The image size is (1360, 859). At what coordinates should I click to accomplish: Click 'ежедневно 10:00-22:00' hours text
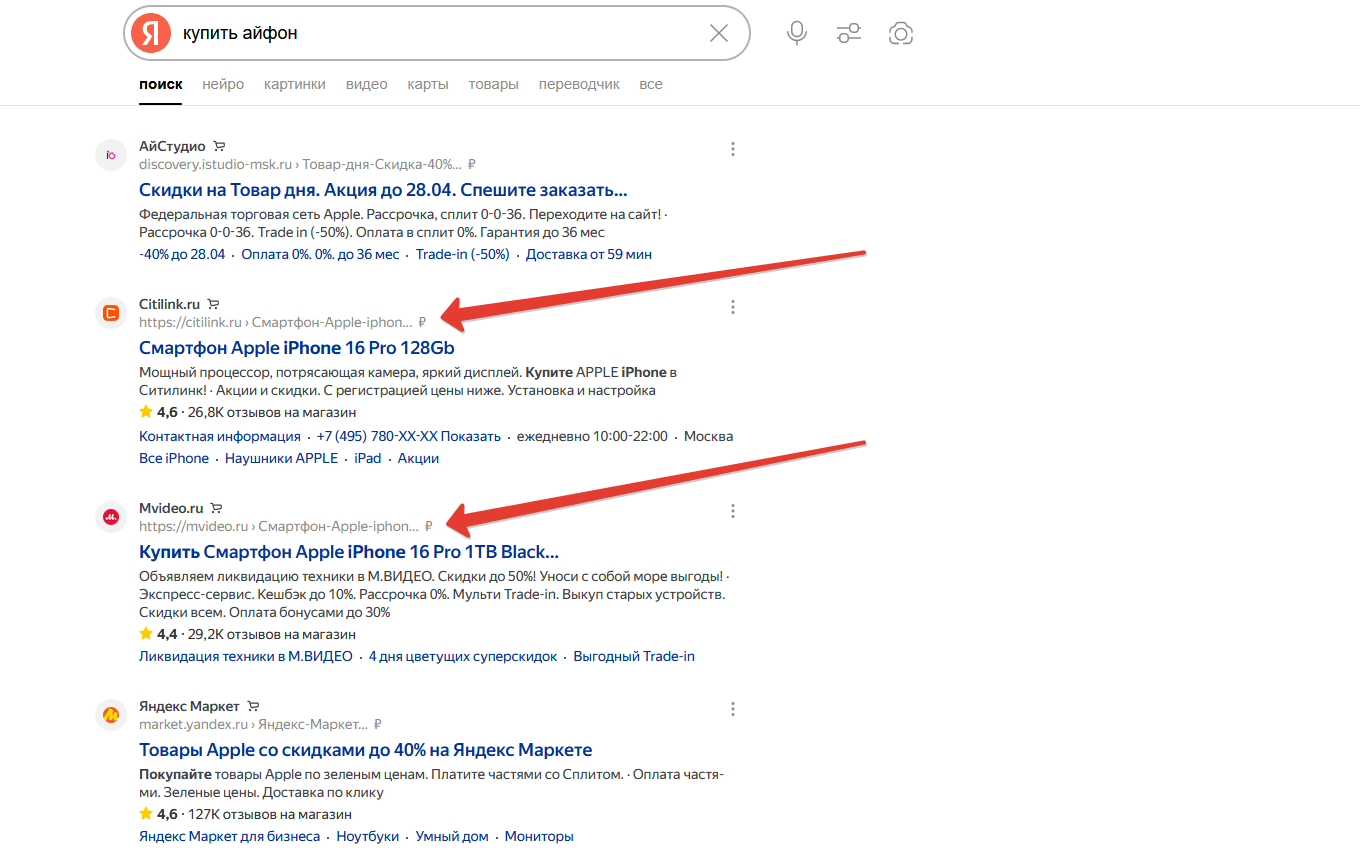(592, 436)
